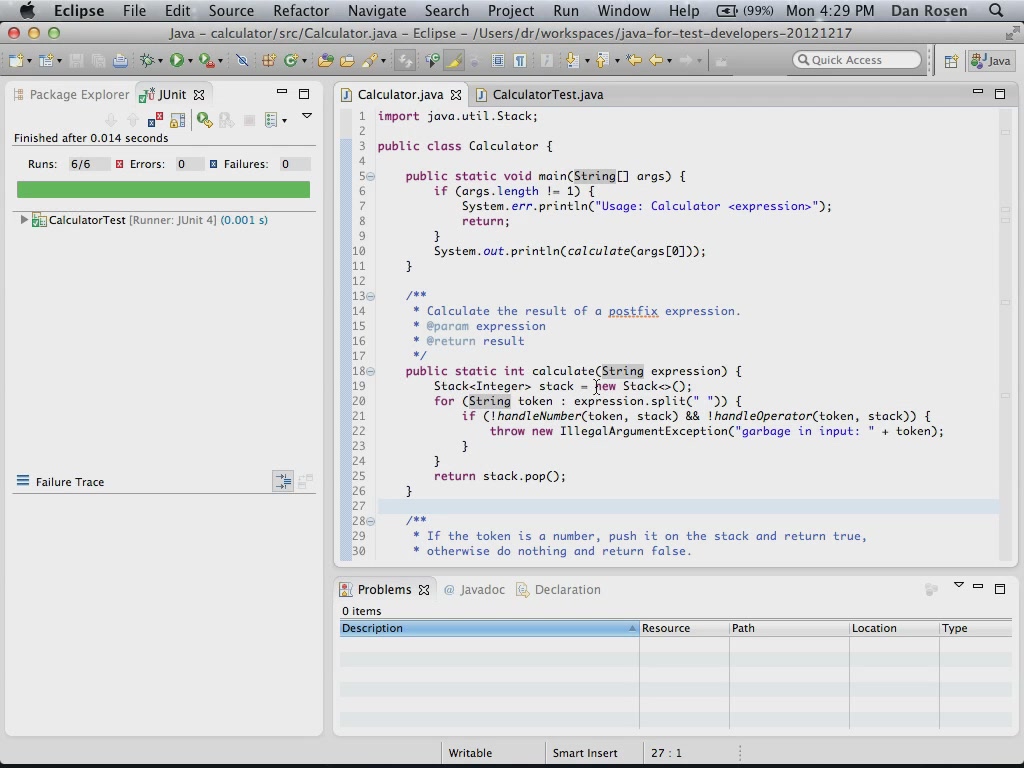This screenshot has height=768, width=1024.
Task: Open the Problems view menu triangle
Action: point(958,585)
